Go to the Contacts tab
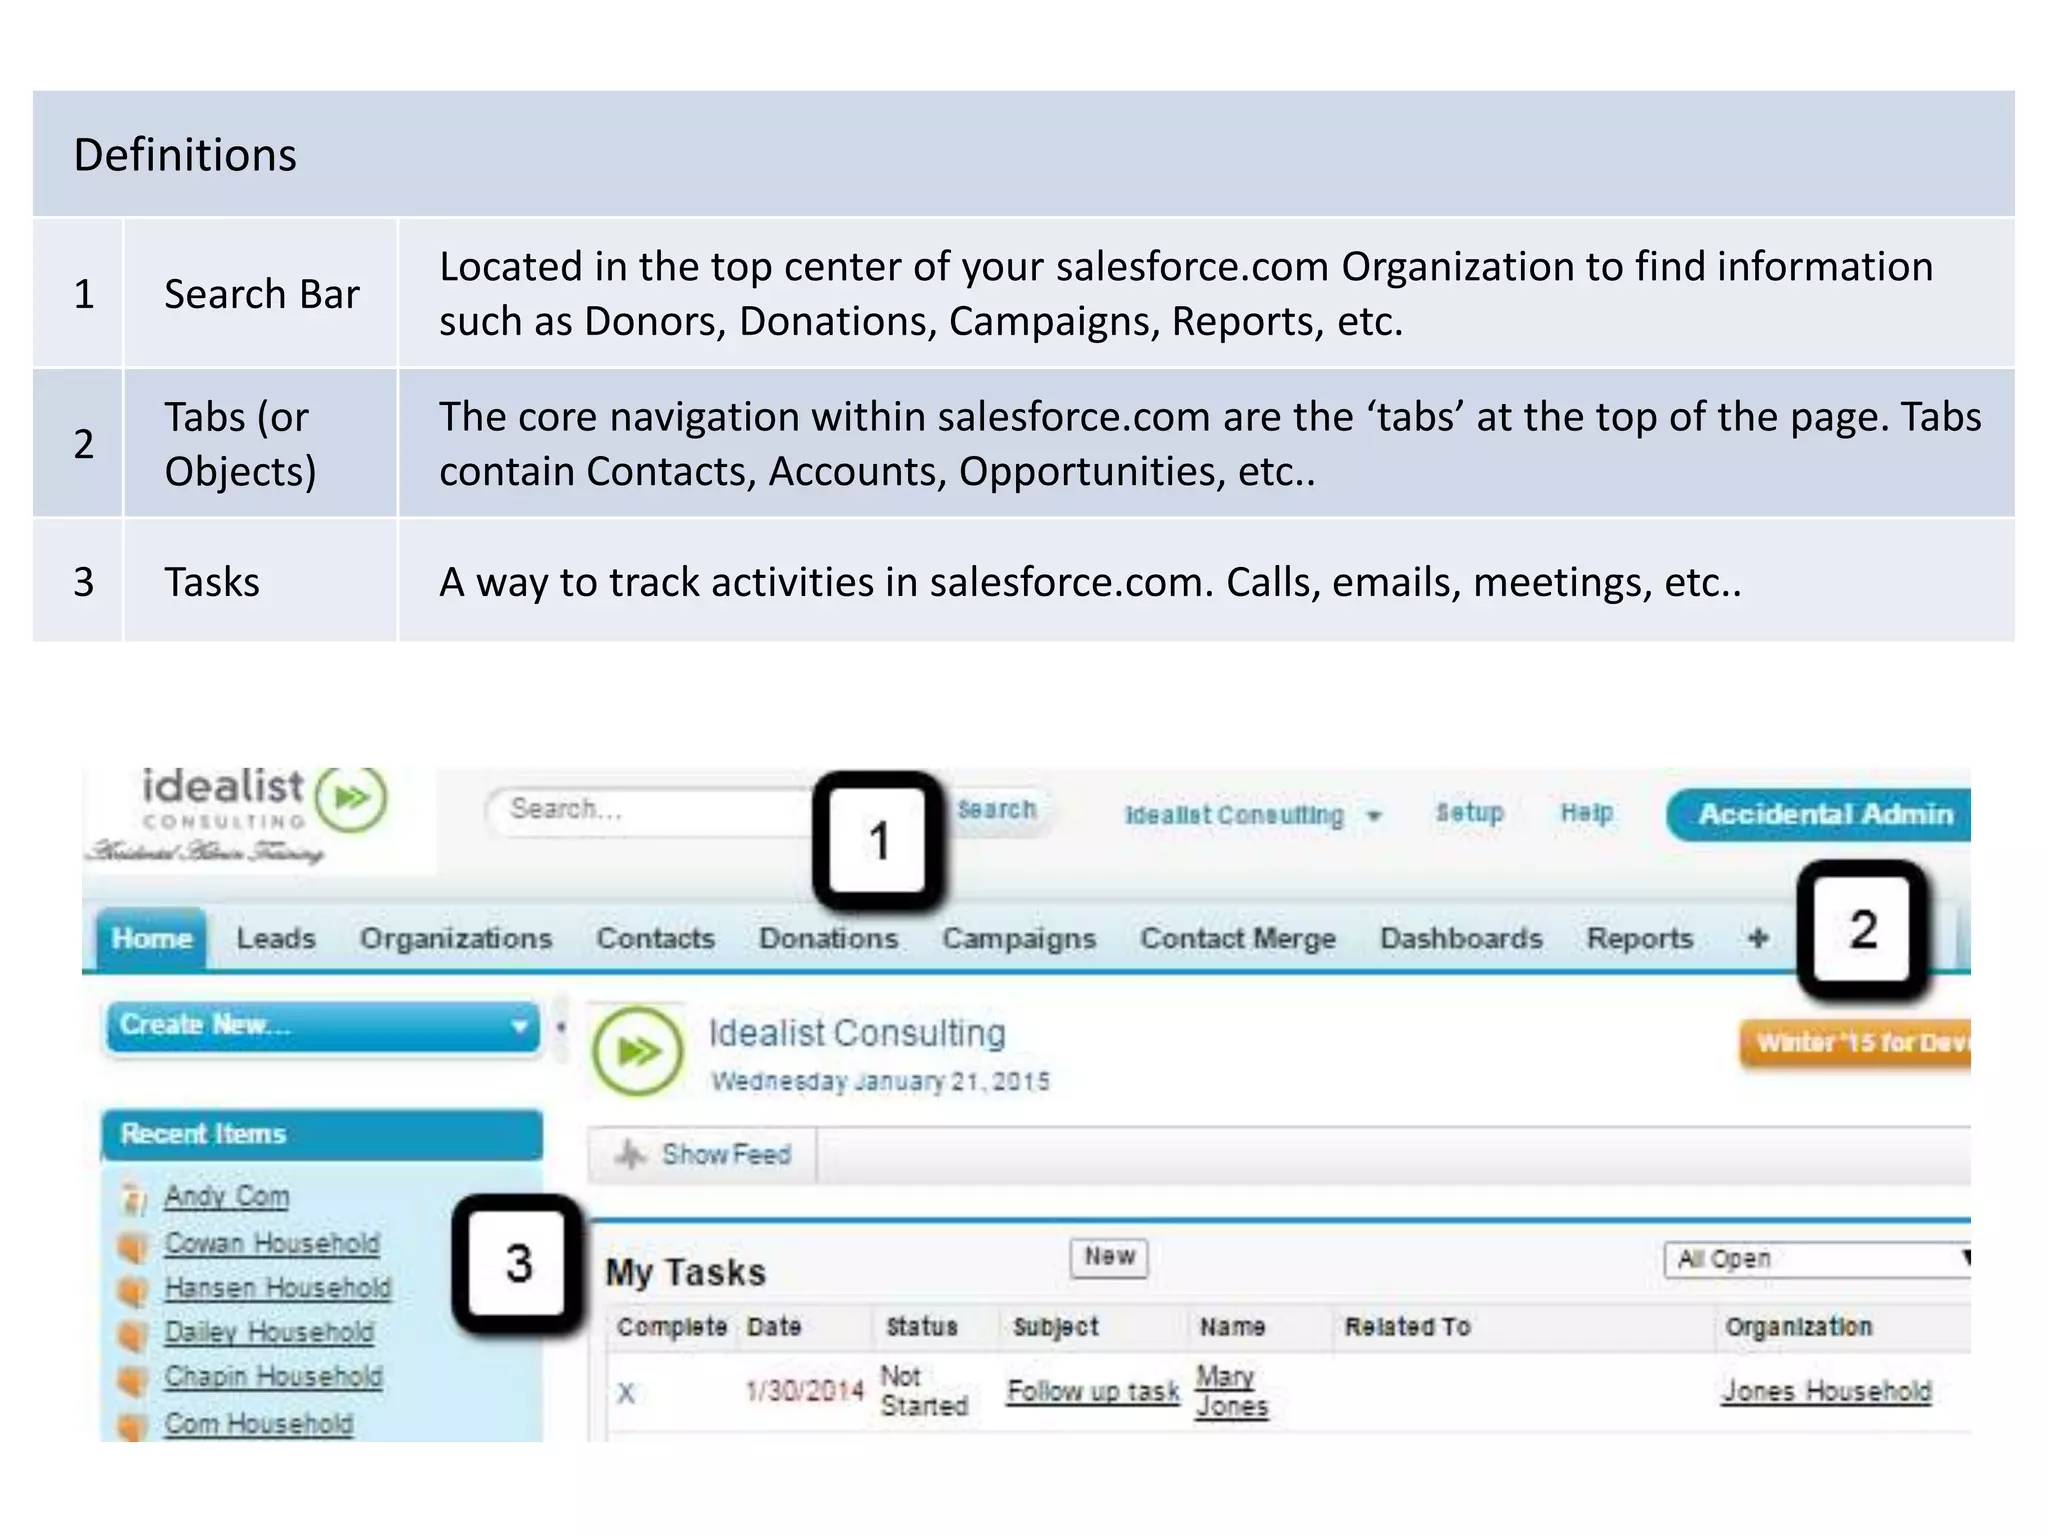Image resolution: width=2048 pixels, height=1536 pixels. click(x=656, y=938)
